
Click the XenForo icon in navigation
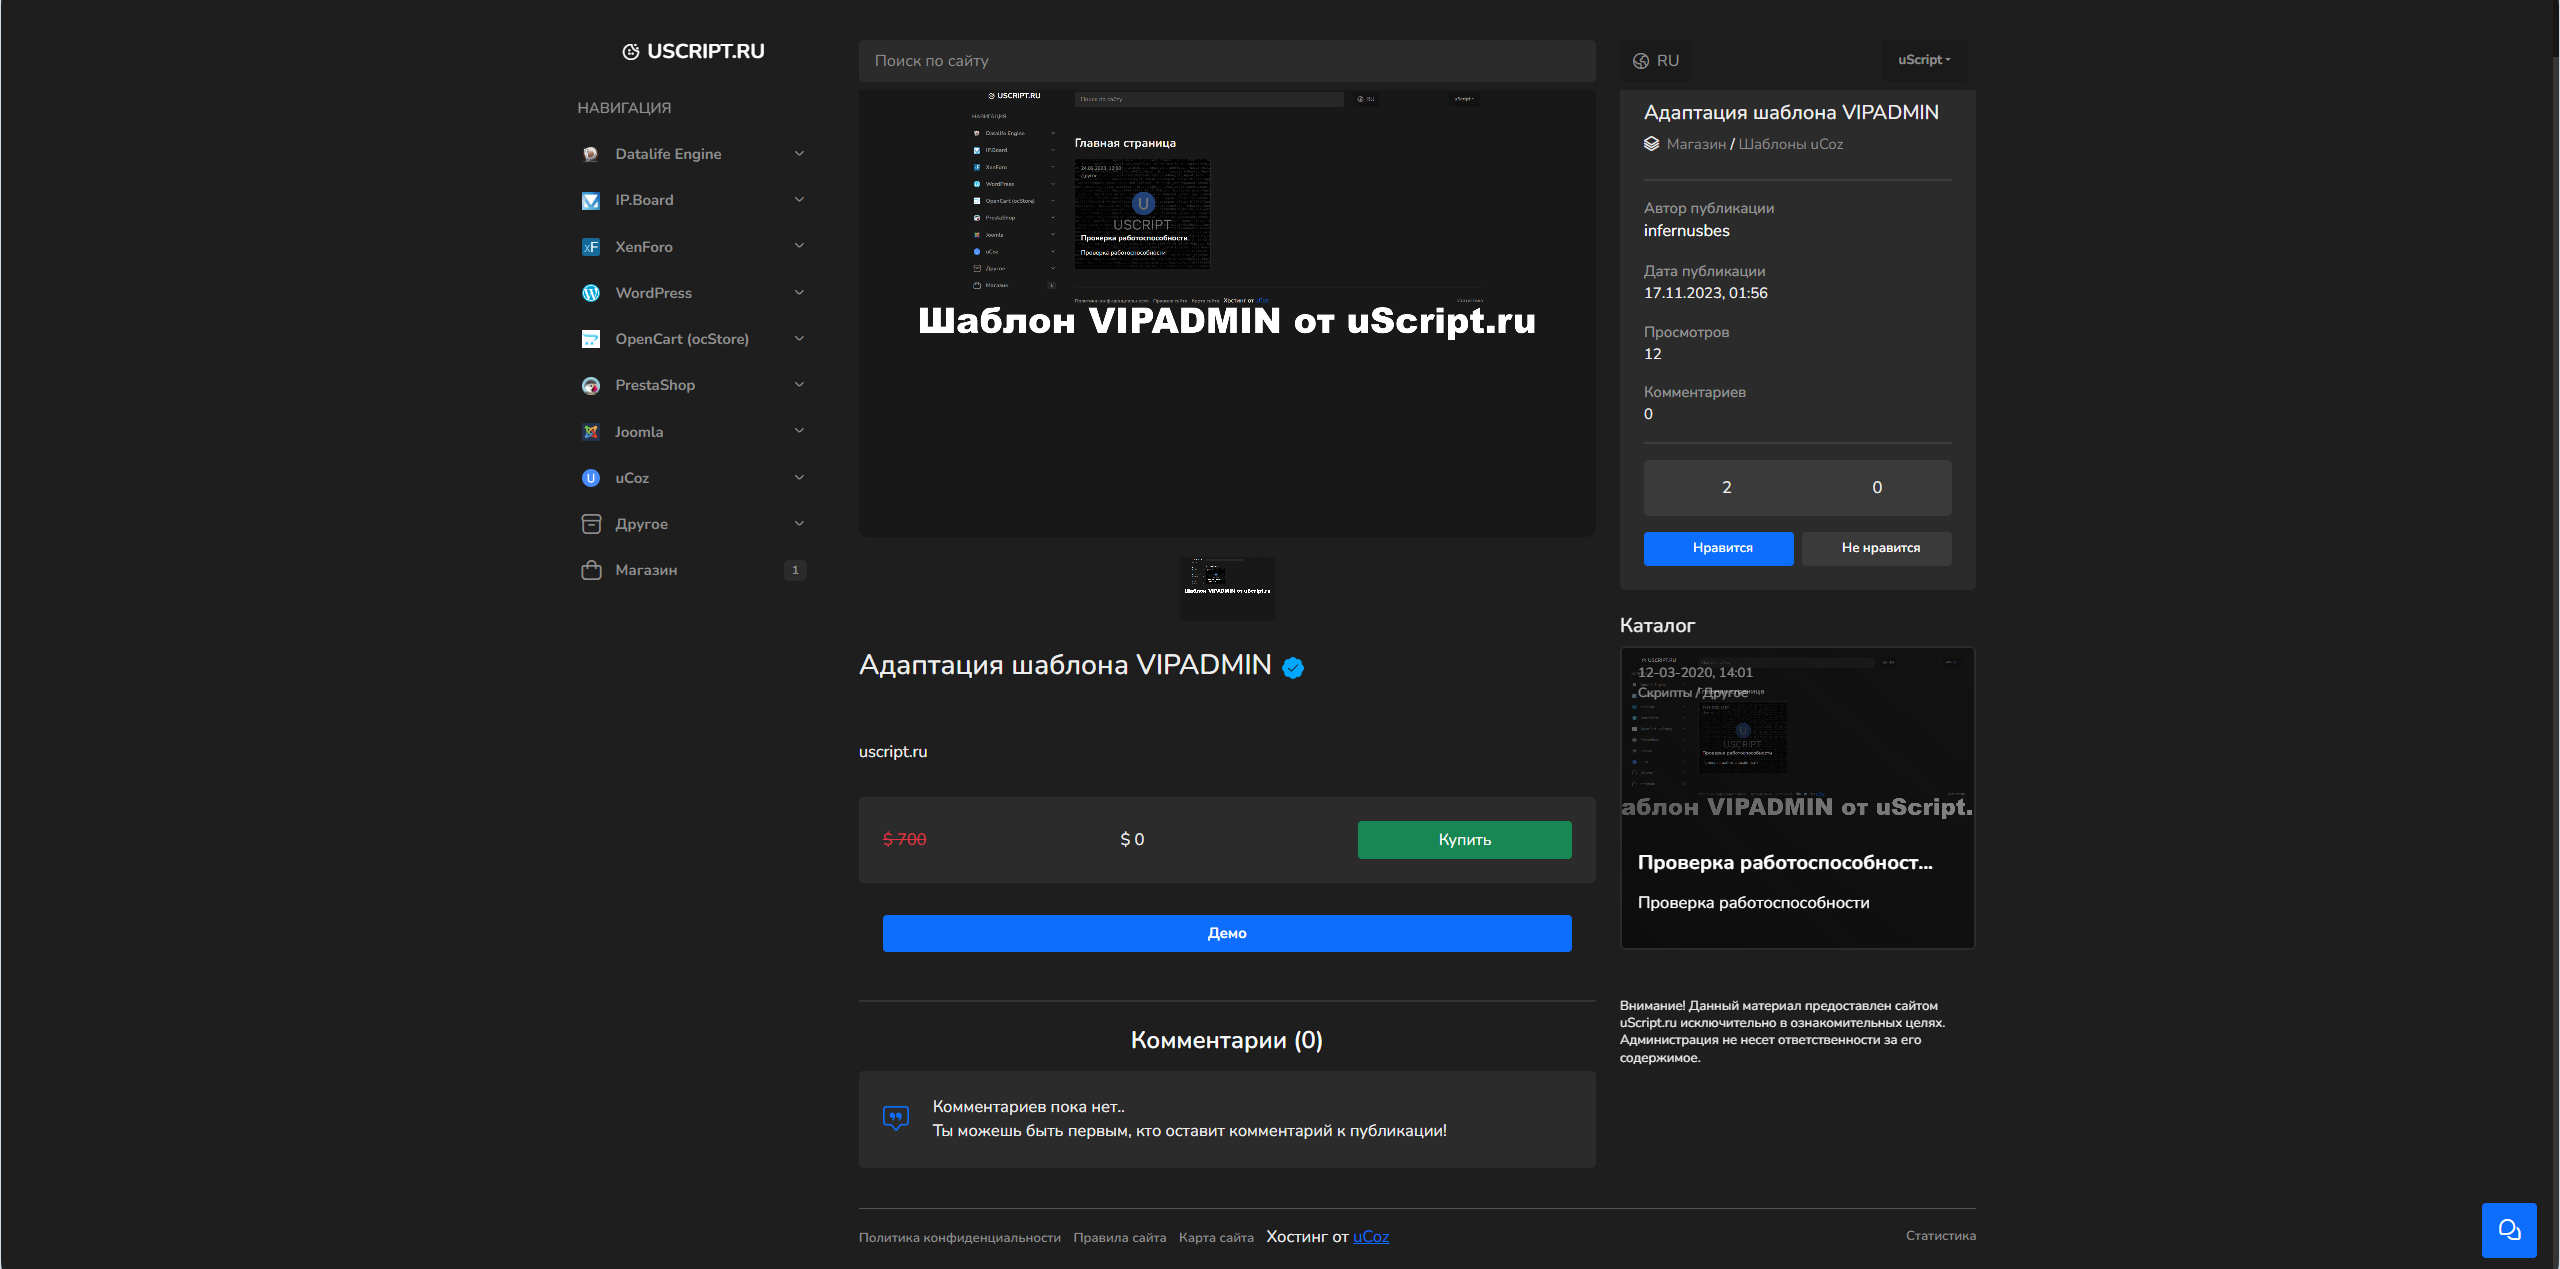point(591,247)
